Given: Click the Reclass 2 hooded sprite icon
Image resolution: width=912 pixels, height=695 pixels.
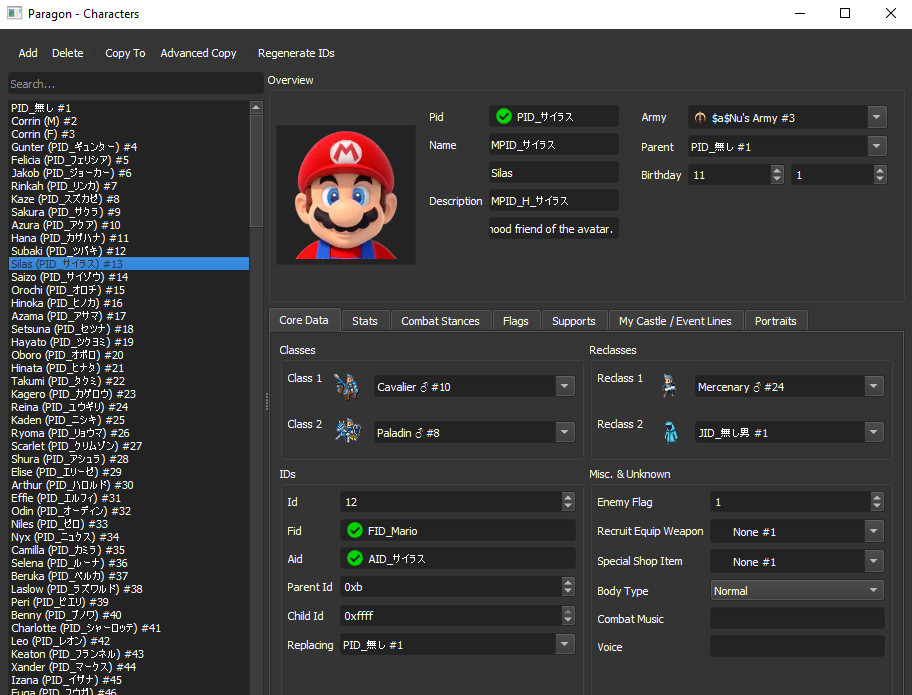Looking at the screenshot, I should pyautogui.click(x=669, y=431).
